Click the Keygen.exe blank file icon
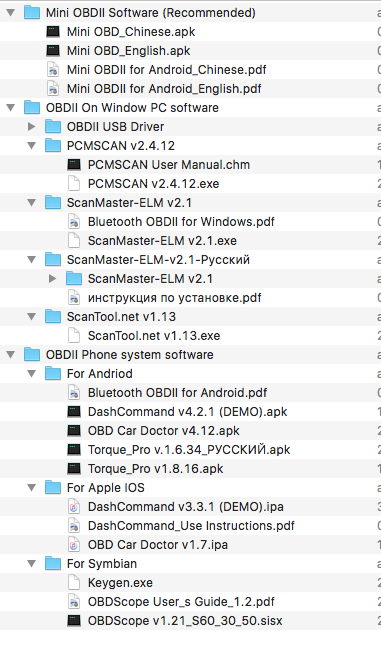The image size is (381, 645). 74,582
